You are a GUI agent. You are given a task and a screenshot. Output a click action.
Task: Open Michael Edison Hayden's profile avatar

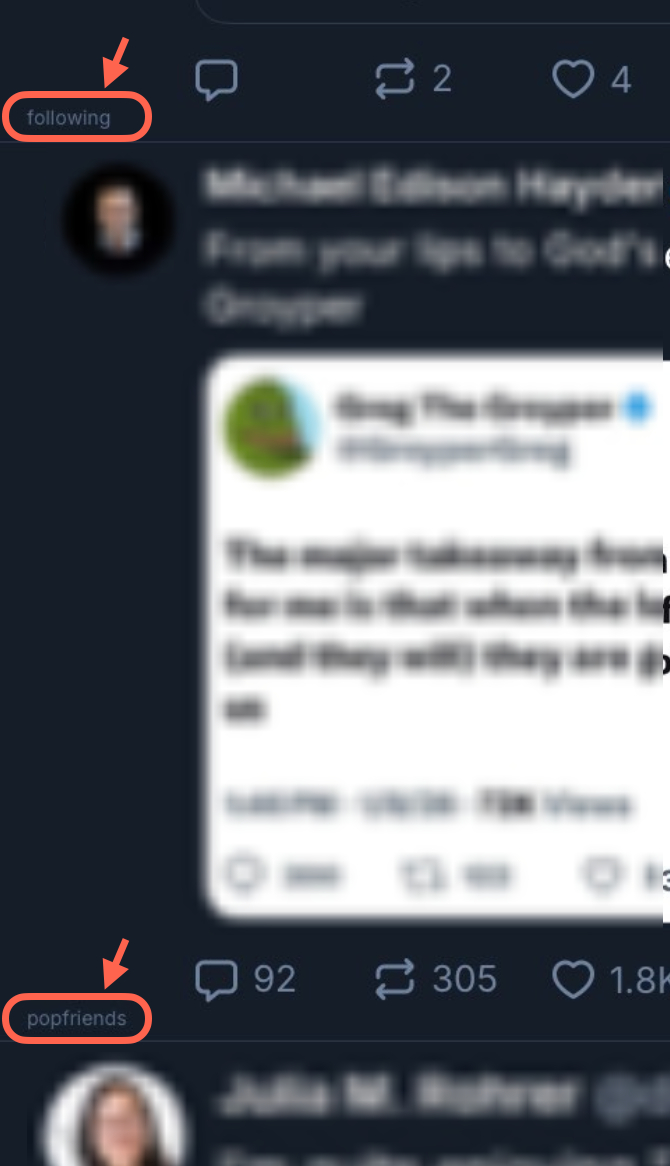pyautogui.click(x=119, y=220)
